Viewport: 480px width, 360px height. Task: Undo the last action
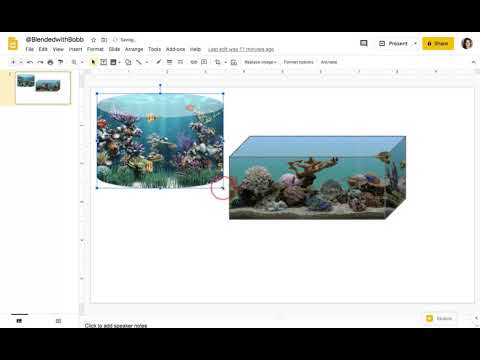pos(30,62)
